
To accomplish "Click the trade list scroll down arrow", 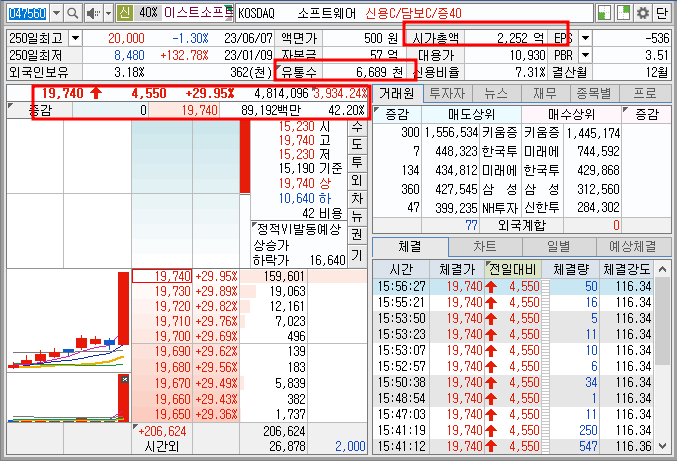I will (x=663, y=445).
